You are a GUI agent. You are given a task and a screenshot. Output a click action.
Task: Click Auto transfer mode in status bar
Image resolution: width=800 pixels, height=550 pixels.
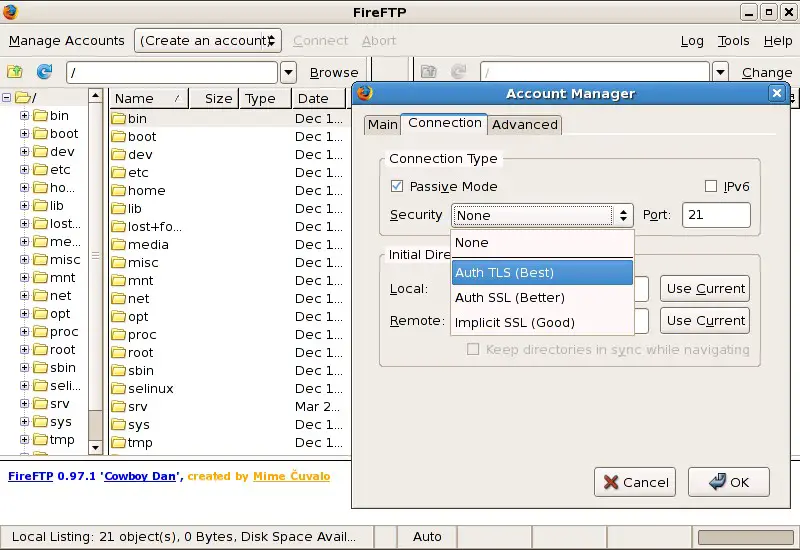coord(427,537)
